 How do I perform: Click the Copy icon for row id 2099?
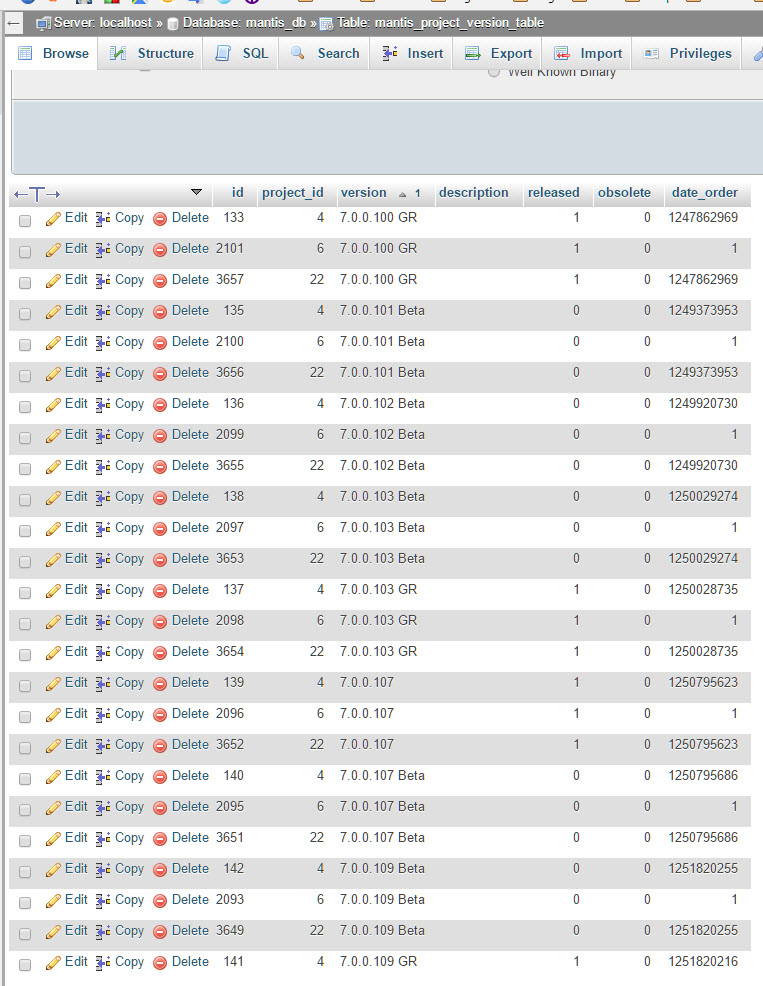click(103, 436)
